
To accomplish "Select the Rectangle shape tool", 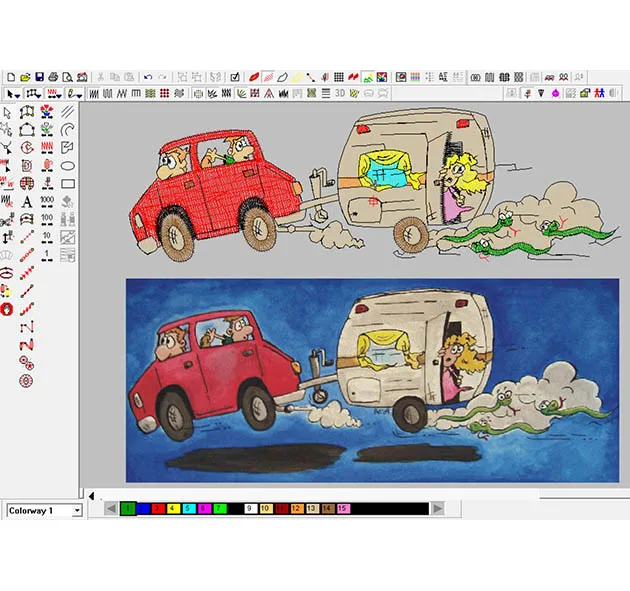I will pos(68,184).
